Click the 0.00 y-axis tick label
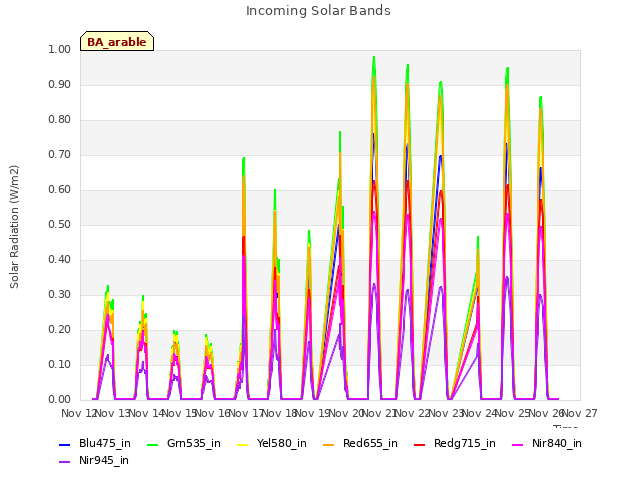The height and width of the screenshot is (480, 640). tap(60, 400)
